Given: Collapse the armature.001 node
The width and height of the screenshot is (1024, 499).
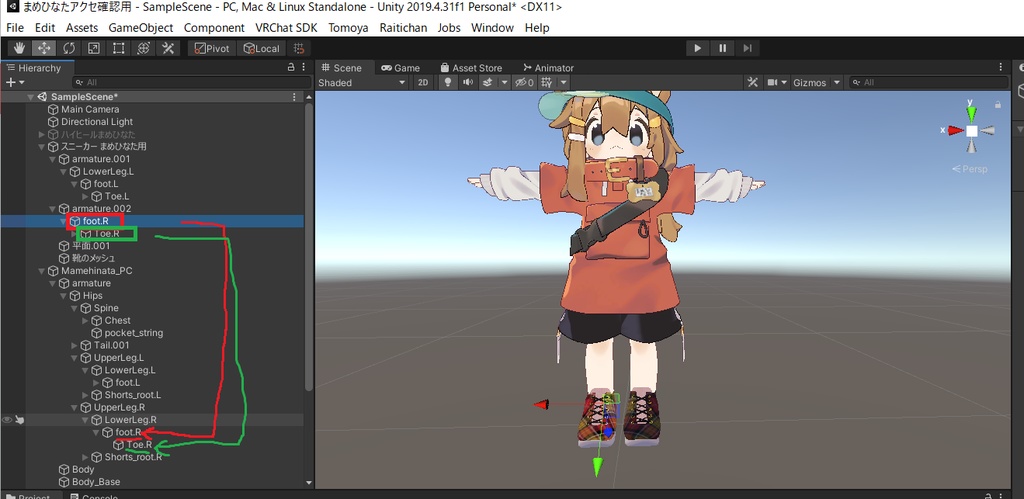Looking at the screenshot, I should 53,159.
